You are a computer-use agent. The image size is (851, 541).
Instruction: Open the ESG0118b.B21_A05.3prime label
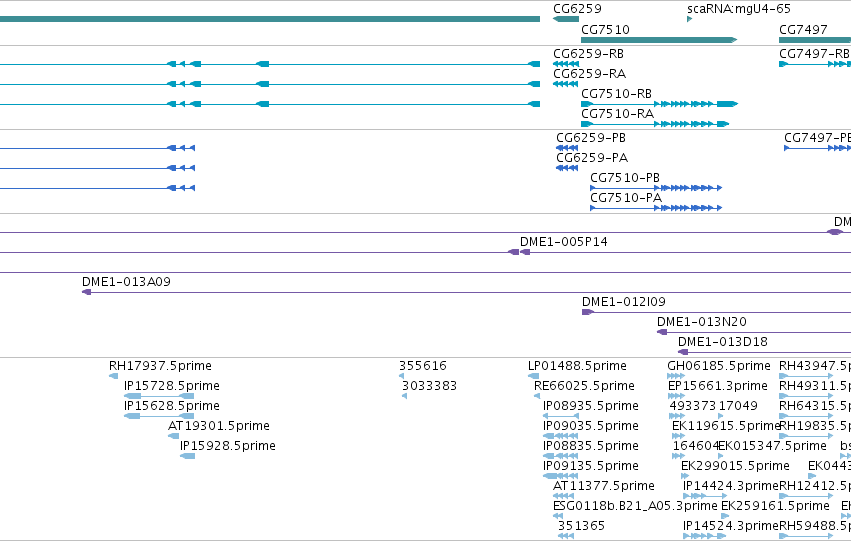tap(635, 506)
